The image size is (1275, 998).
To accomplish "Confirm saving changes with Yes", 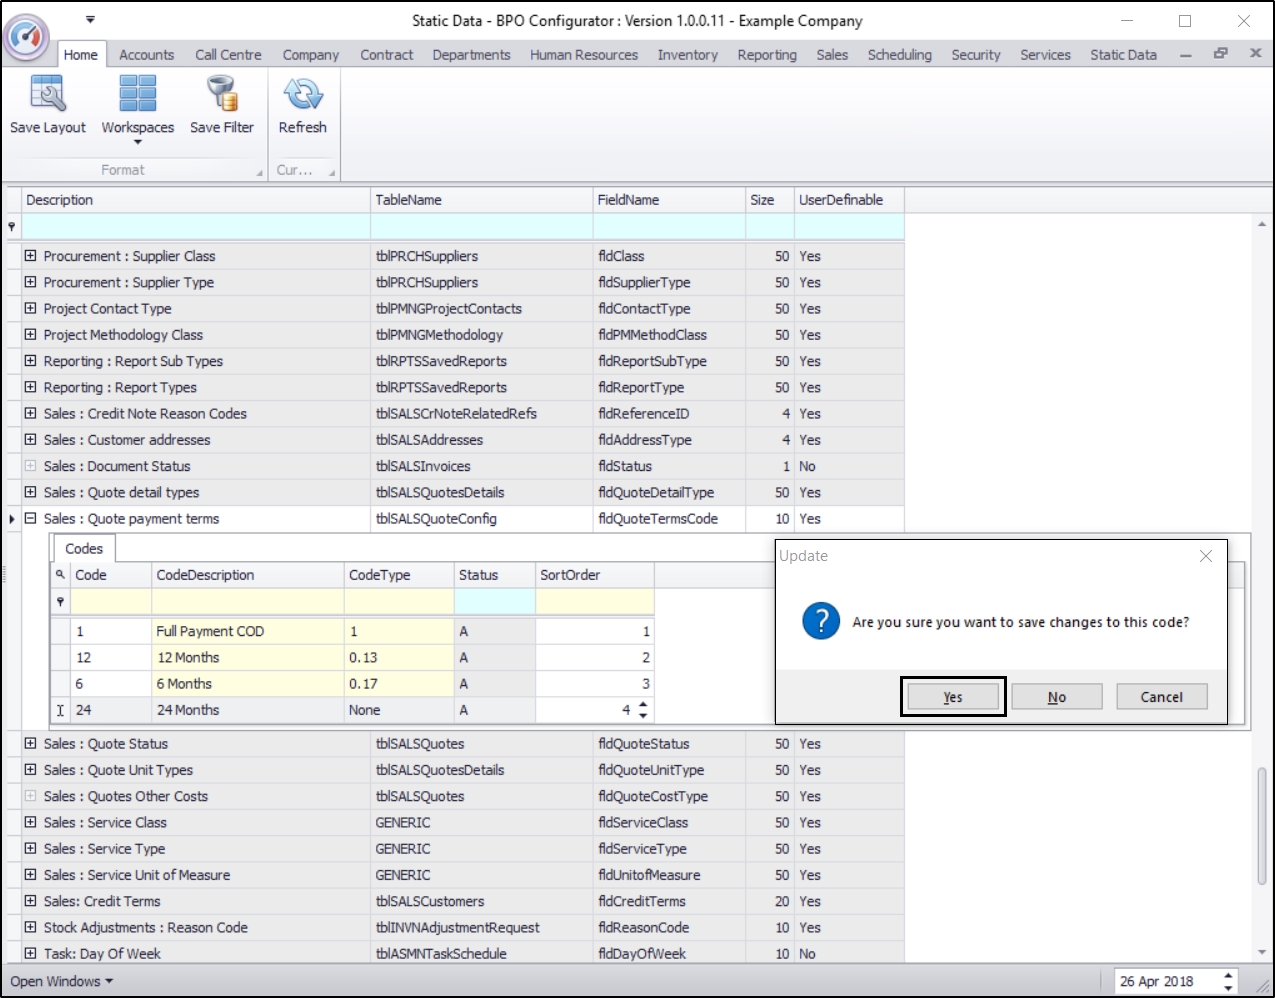I will click(952, 697).
